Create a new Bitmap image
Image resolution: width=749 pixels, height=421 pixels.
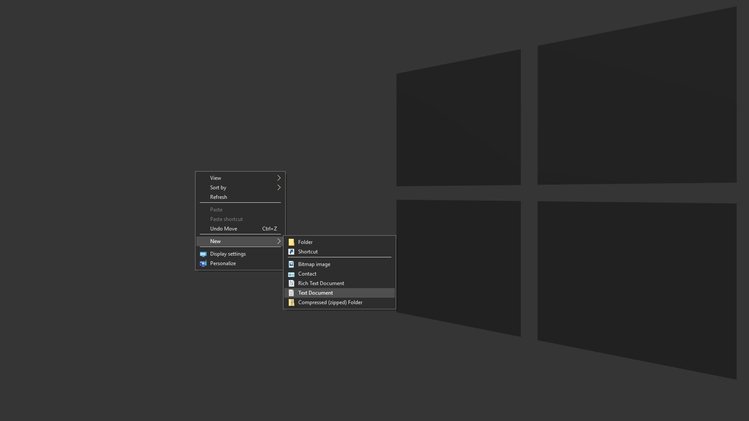coord(340,264)
